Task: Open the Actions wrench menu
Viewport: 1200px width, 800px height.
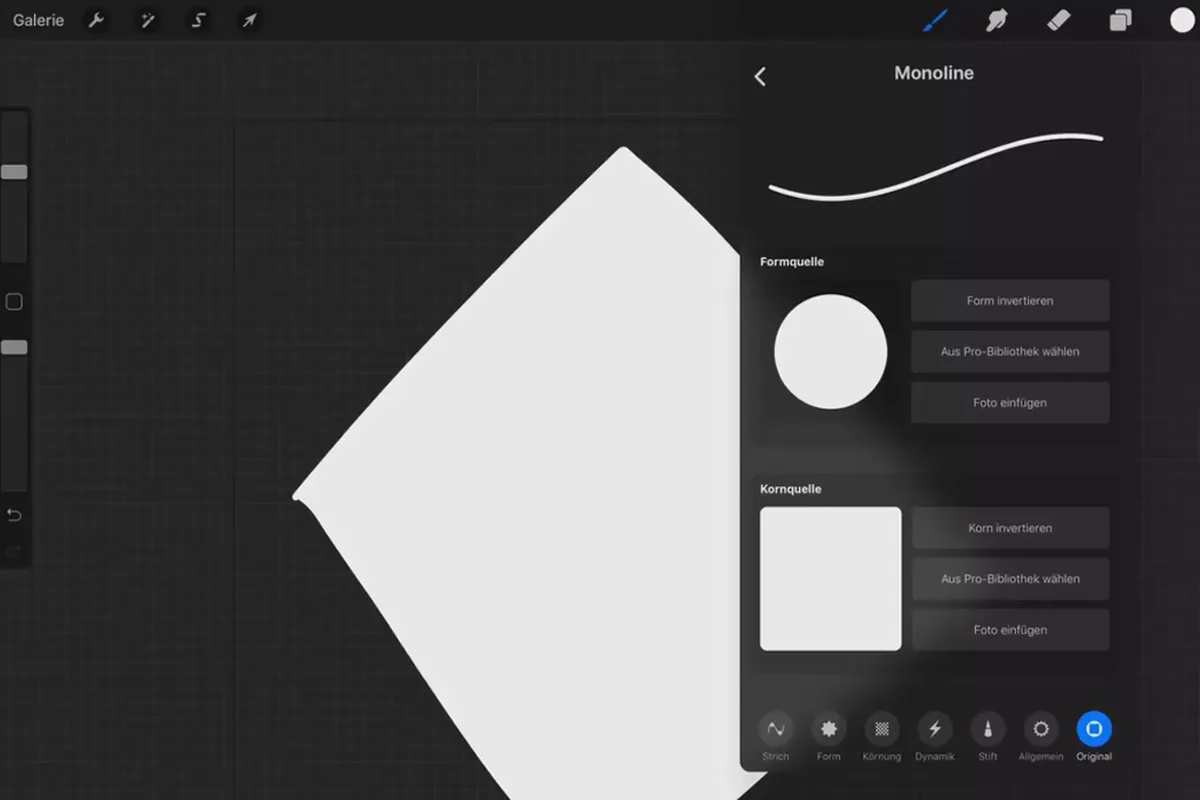Action: (97, 20)
